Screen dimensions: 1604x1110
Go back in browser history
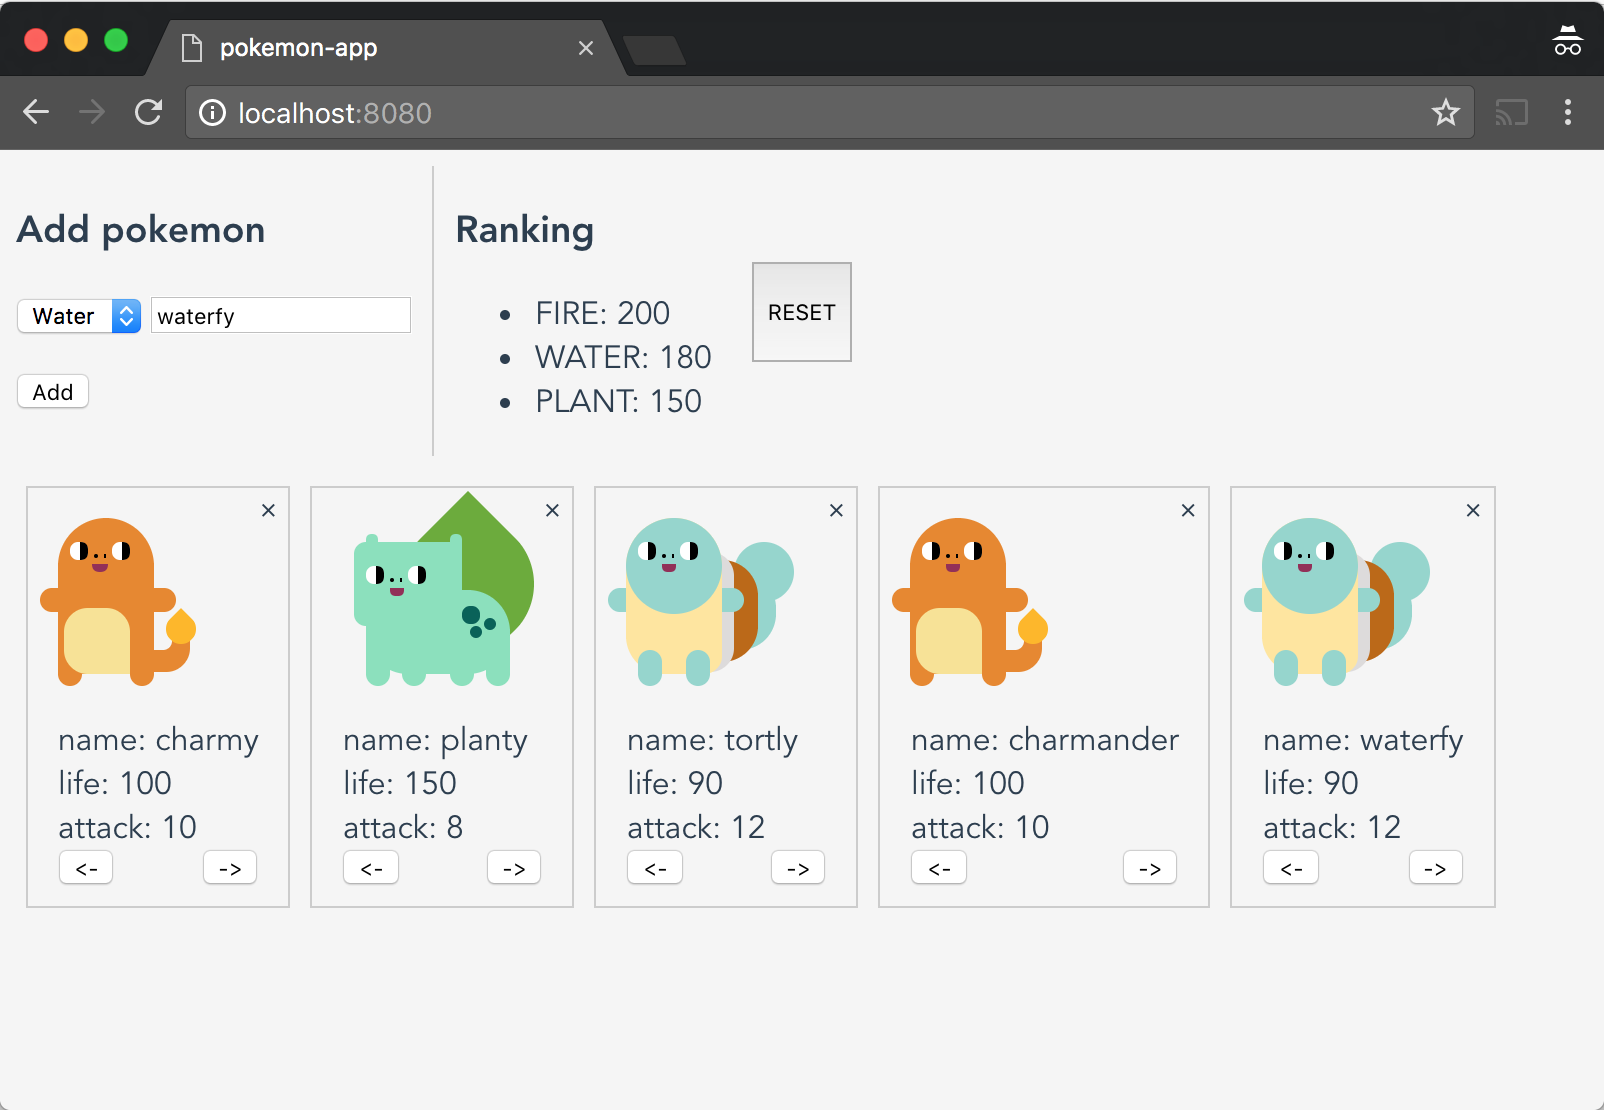pyautogui.click(x=36, y=112)
